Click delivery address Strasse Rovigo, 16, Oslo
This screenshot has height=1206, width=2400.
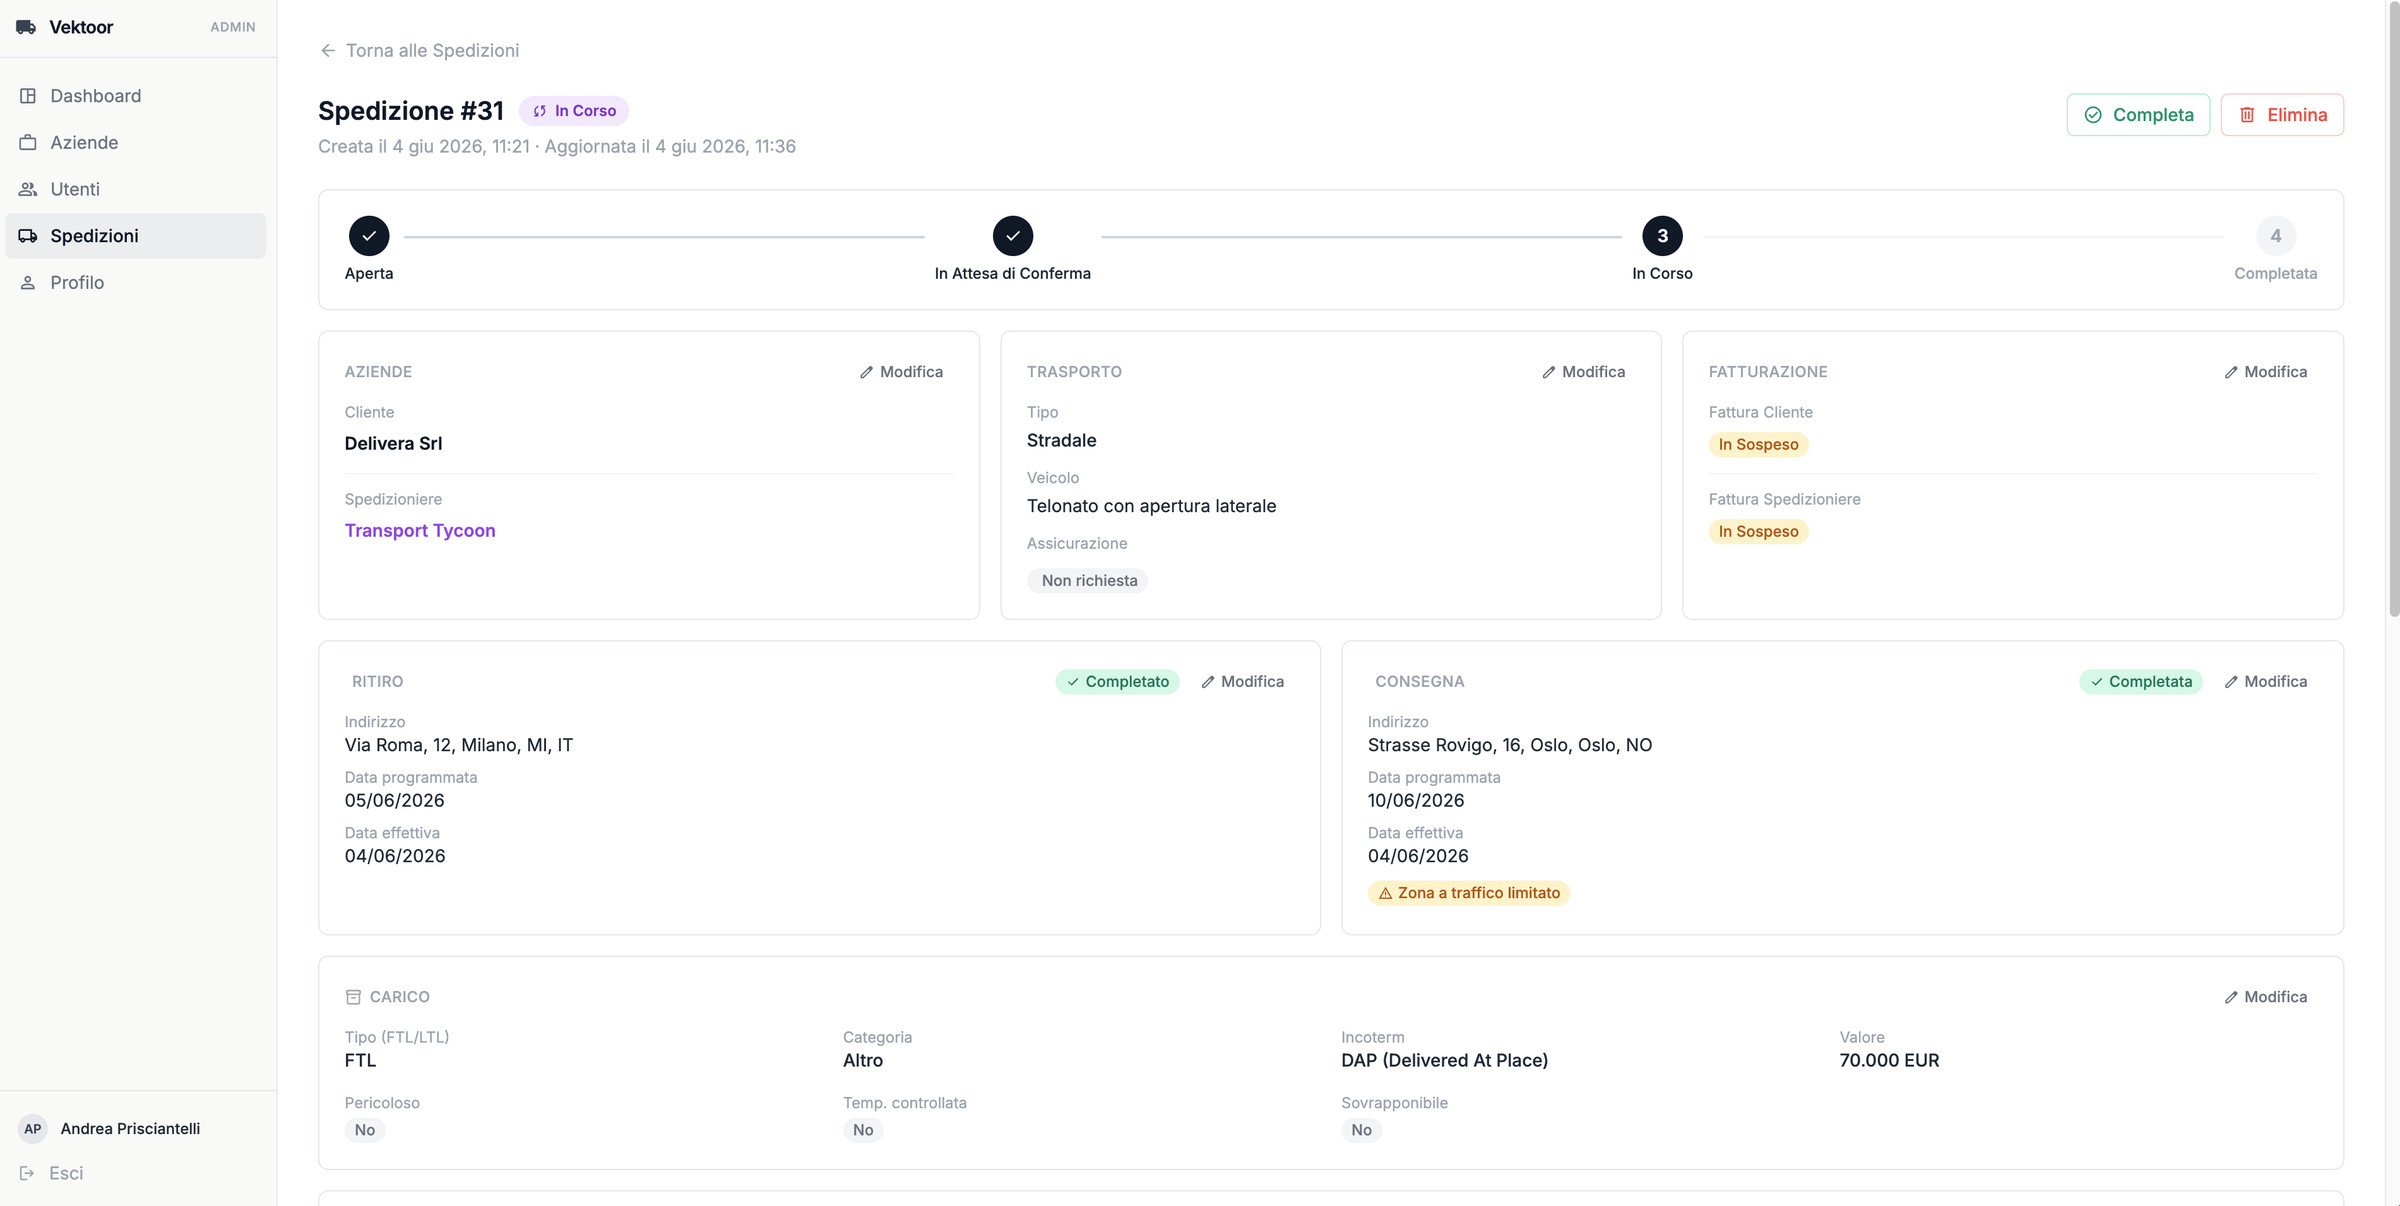pyautogui.click(x=1510, y=745)
